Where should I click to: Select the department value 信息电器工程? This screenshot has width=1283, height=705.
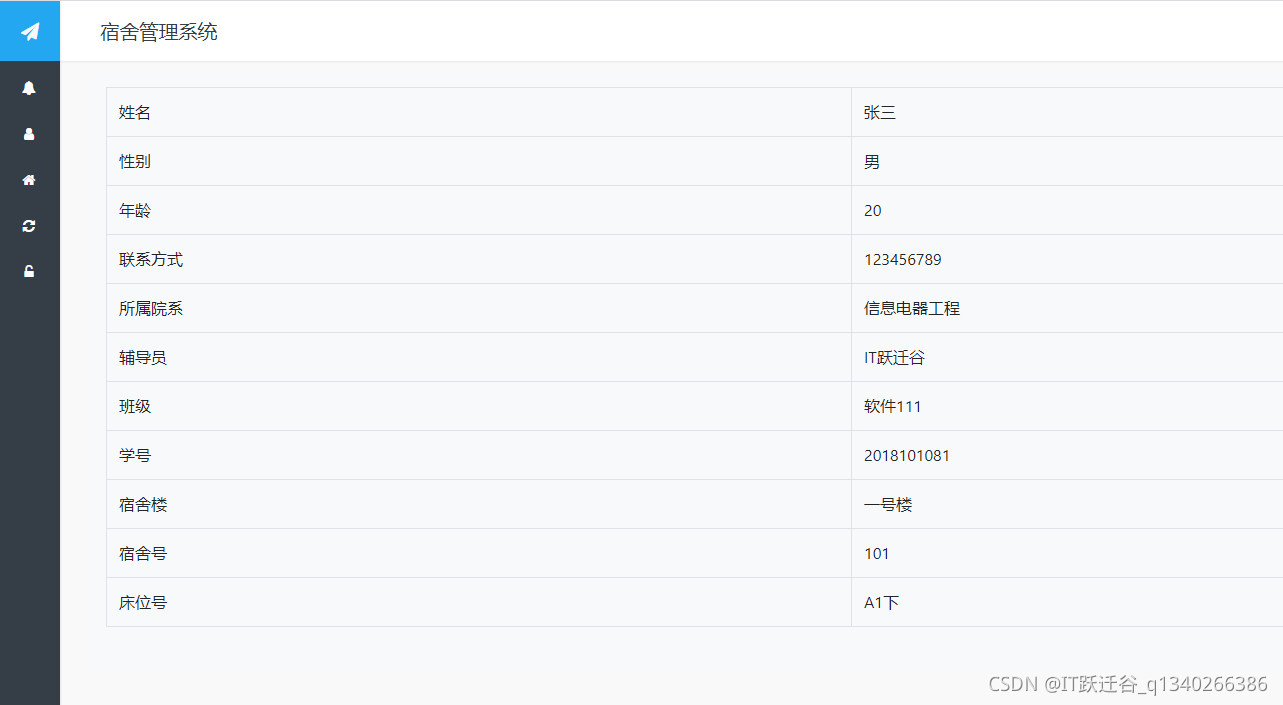point(912,309)
